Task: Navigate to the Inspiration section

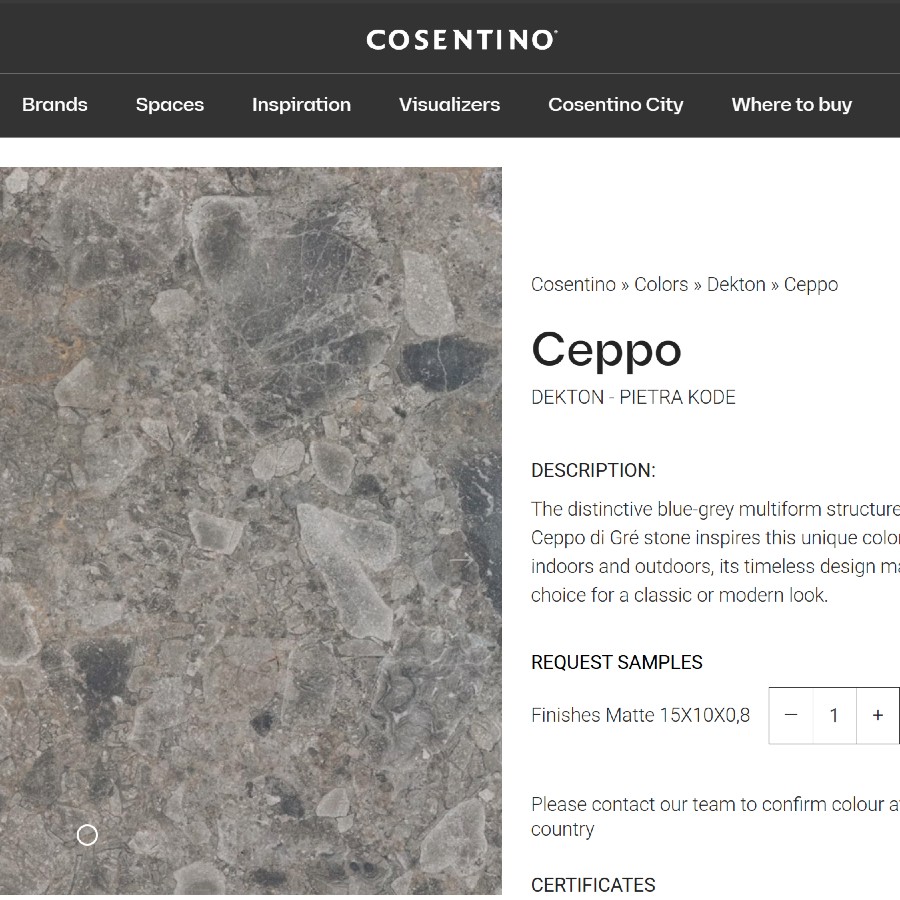Action: coord(301,104)
